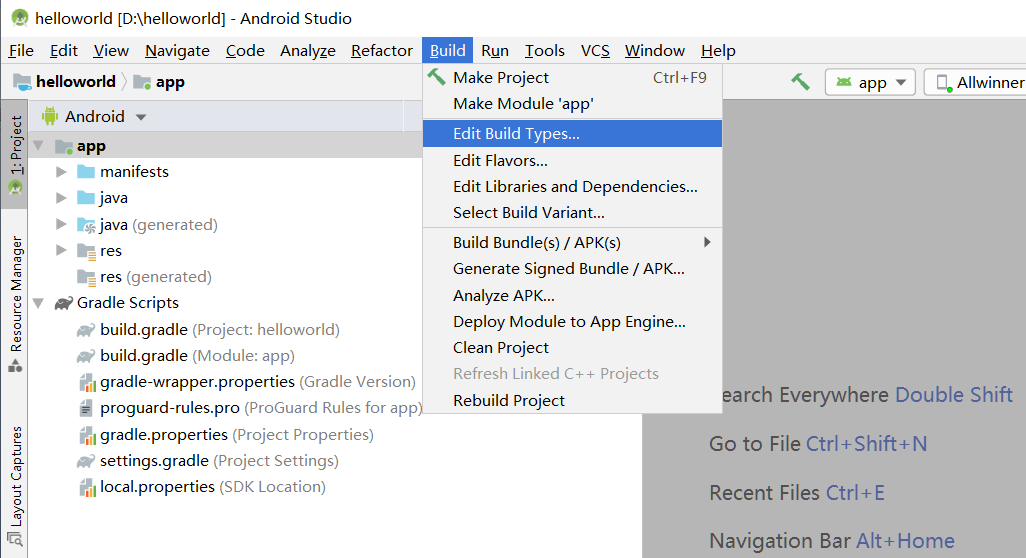Collapse the Gradle Scripts node
This screenshot has width=1026, height=558.
[39, 303]
